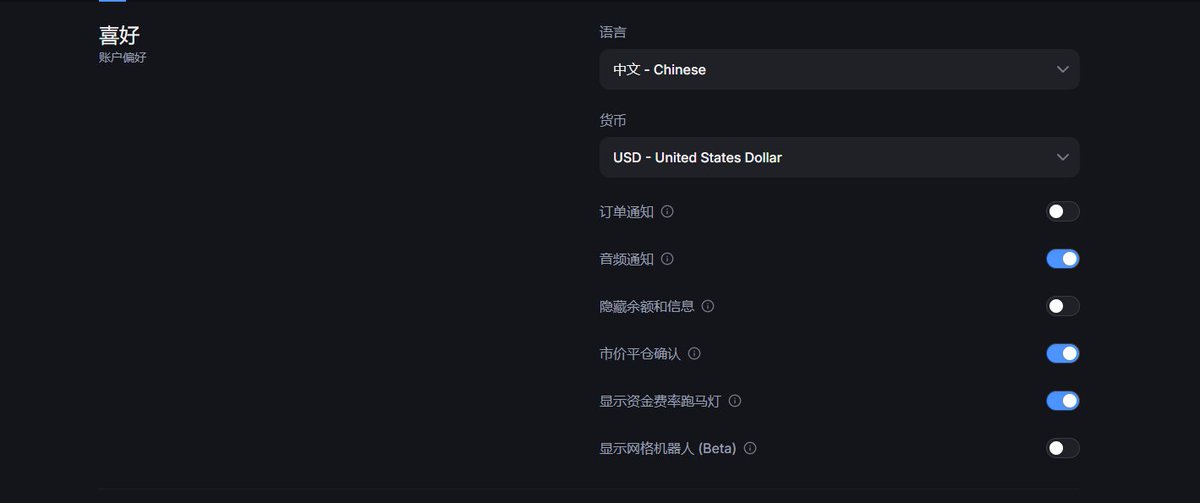This screenshot has width=1200, height=503.
Task: Click the 语言 field label
Action: click(613, 33)
